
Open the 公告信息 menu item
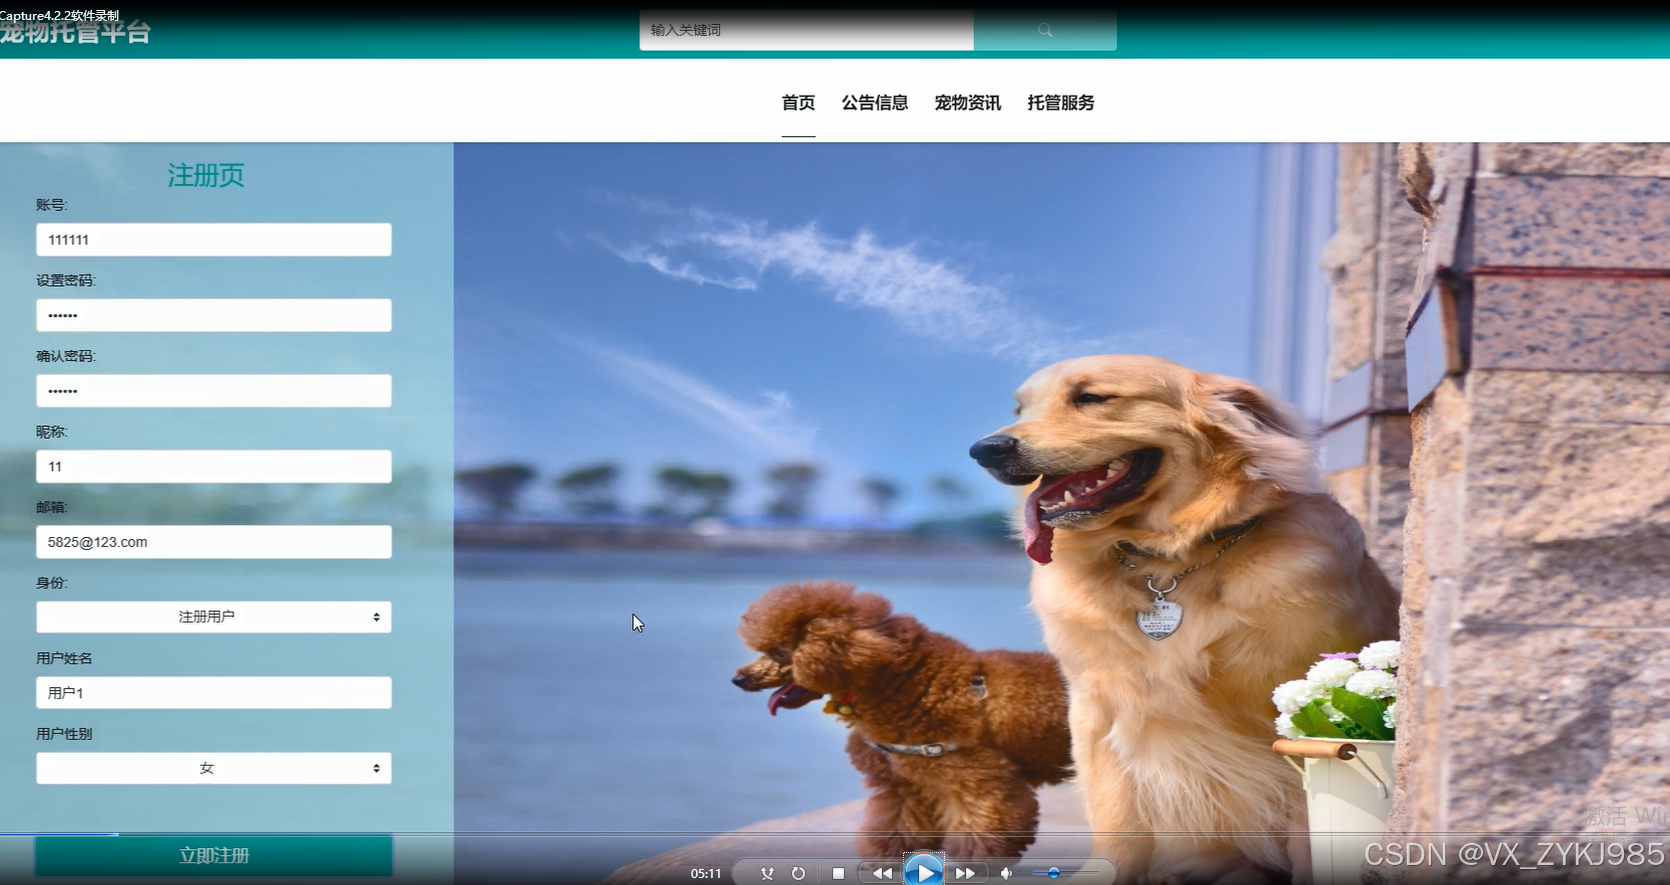coord(875,103)
